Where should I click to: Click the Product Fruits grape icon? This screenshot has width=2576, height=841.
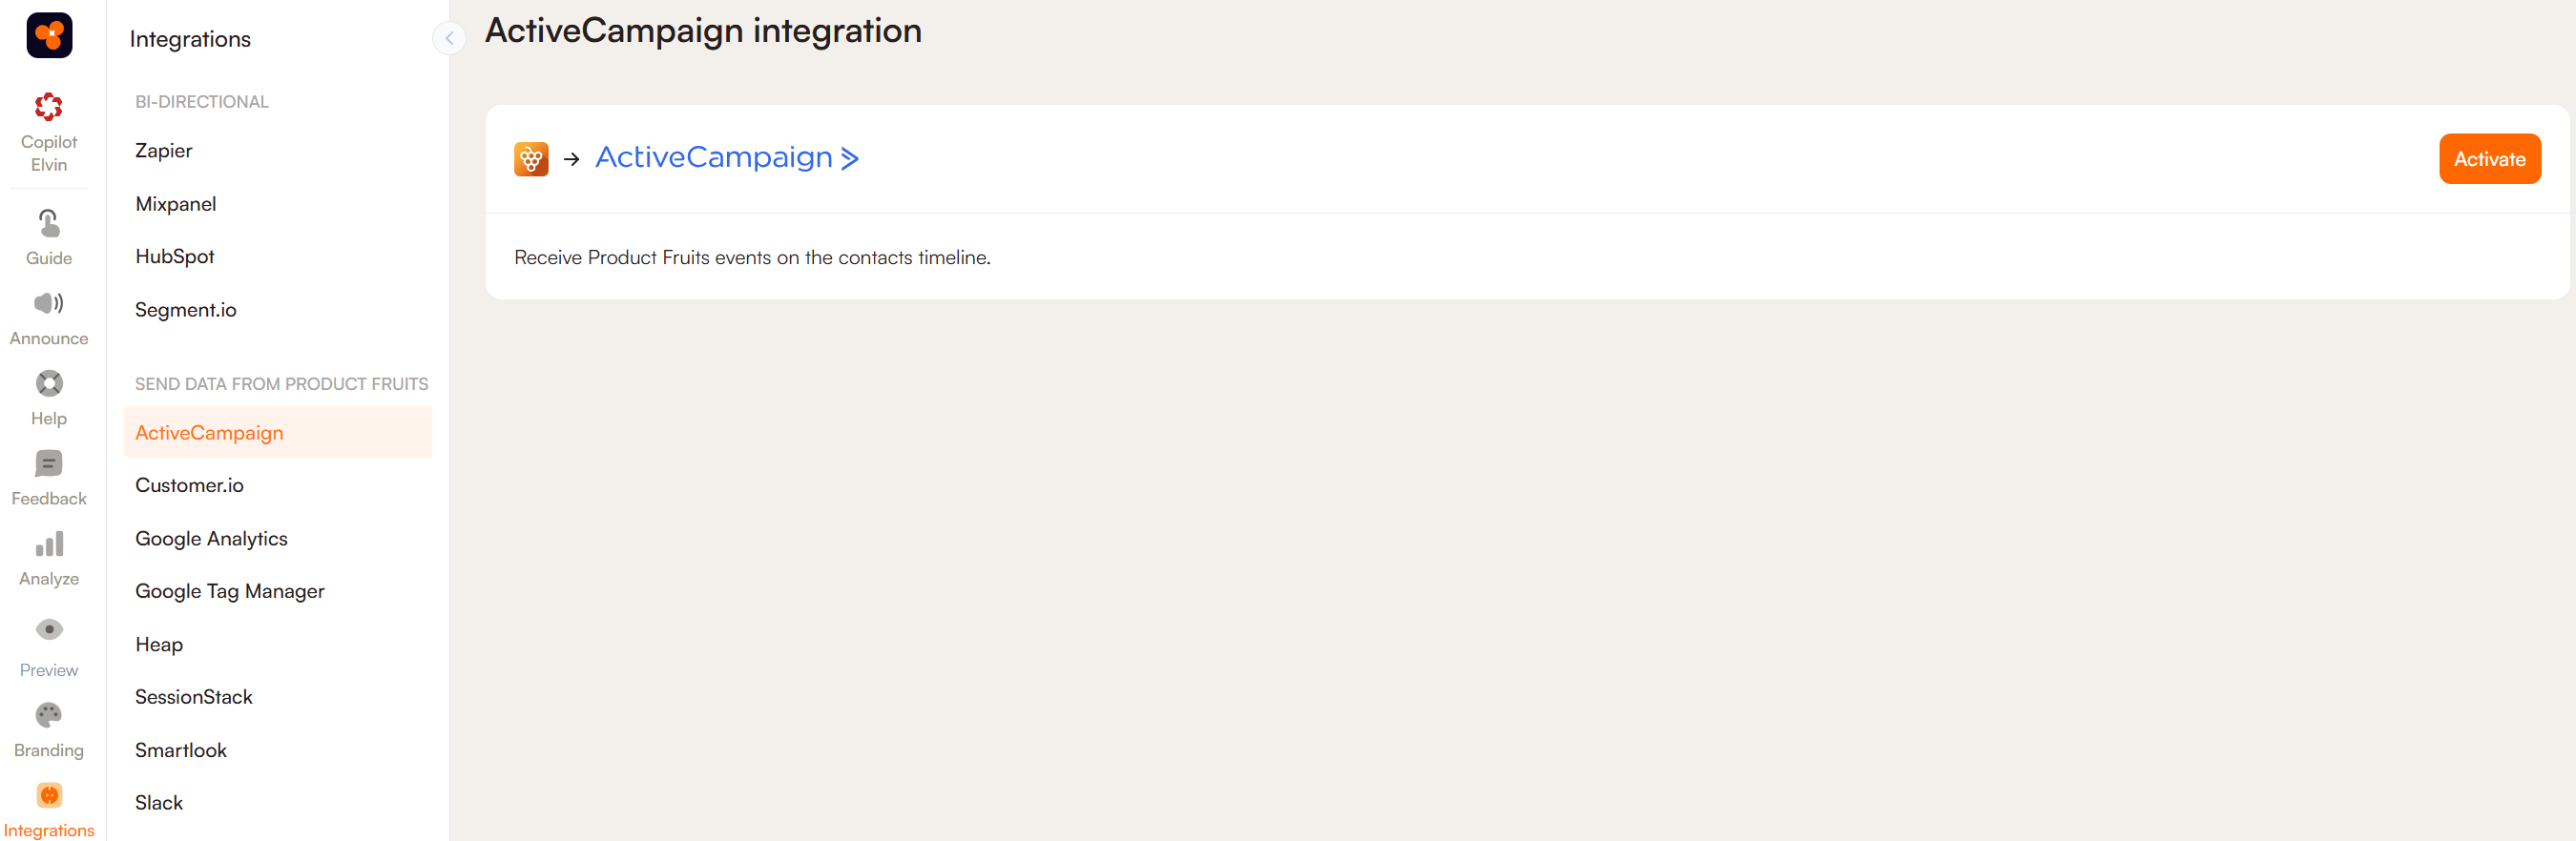coord(531,159)
